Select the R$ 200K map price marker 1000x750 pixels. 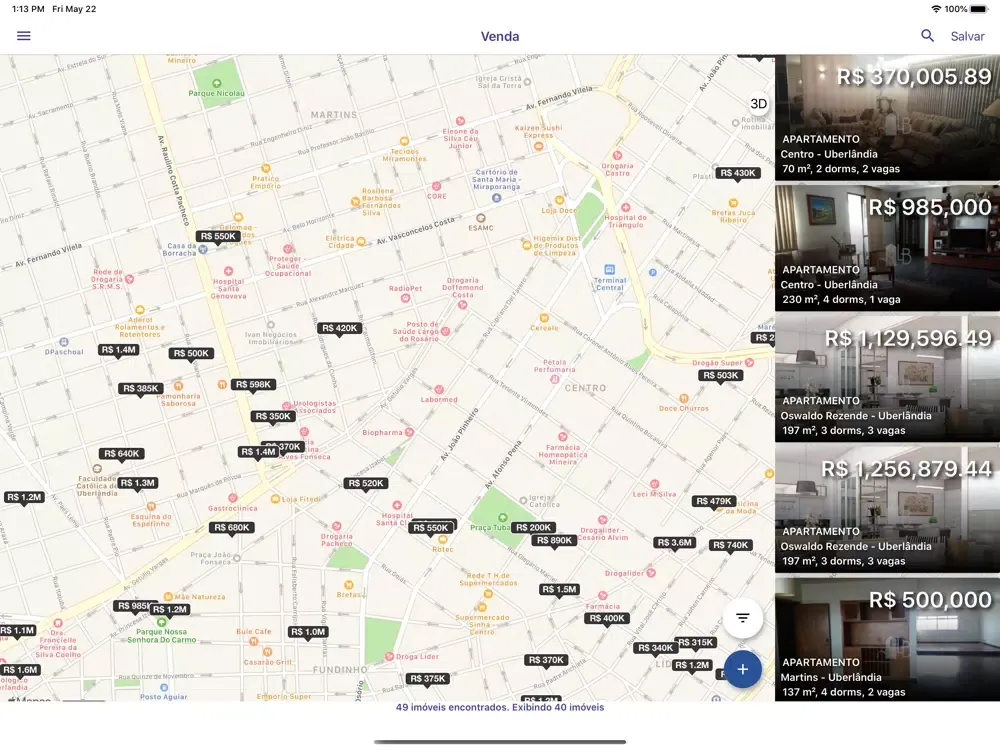point(533,527)
